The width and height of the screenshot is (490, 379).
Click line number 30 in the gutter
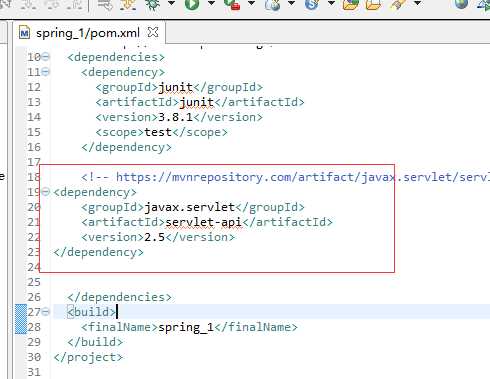[34, 357]
